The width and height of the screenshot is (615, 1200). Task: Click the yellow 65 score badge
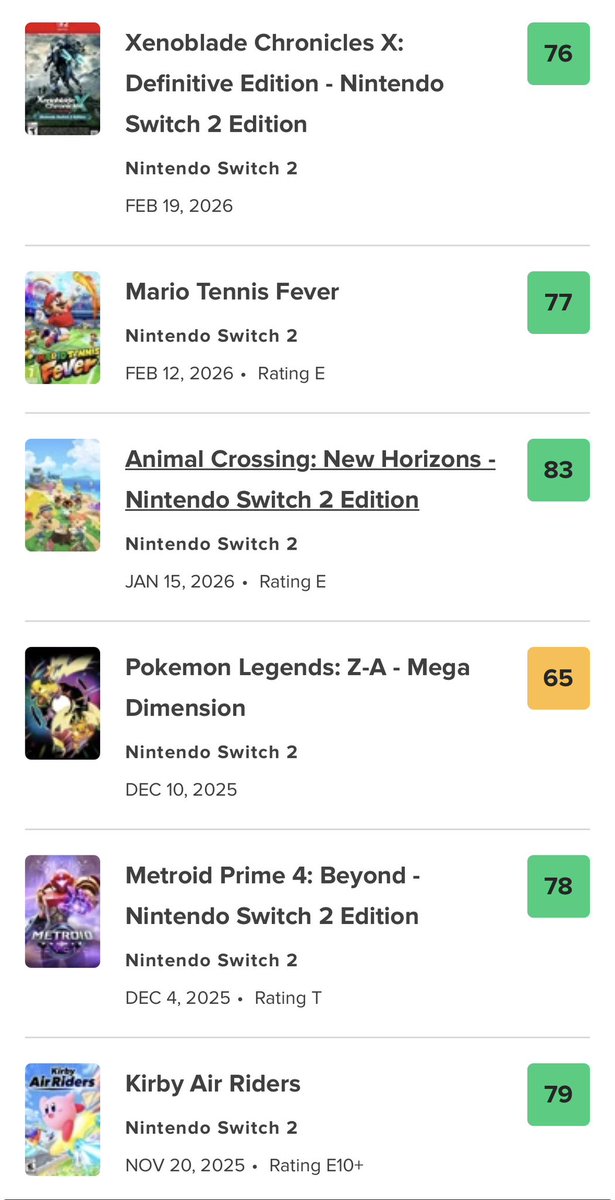[558, 678]
